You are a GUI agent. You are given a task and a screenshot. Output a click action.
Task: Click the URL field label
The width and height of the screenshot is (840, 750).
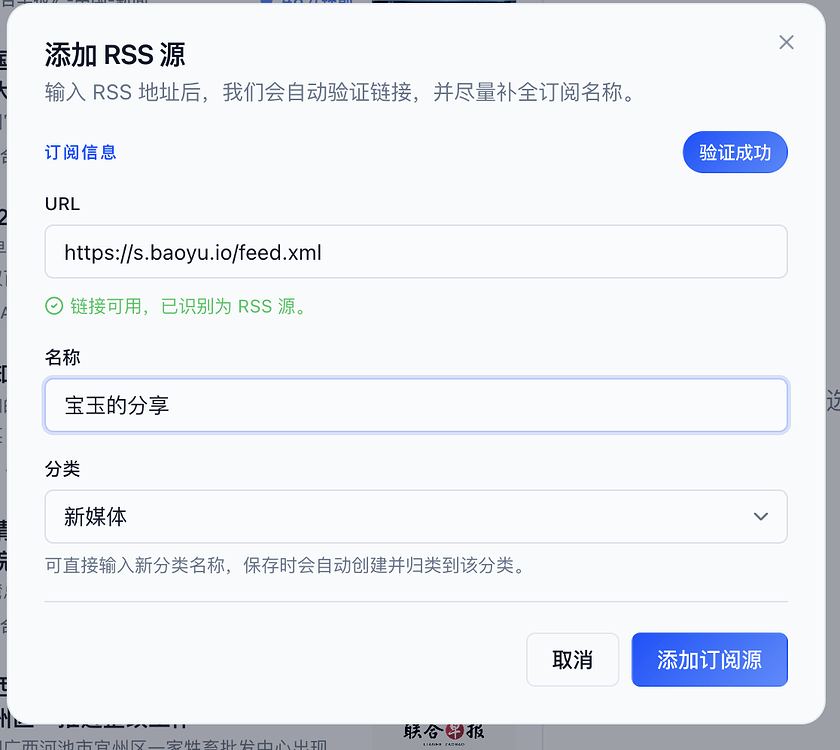tap(62, 204)
